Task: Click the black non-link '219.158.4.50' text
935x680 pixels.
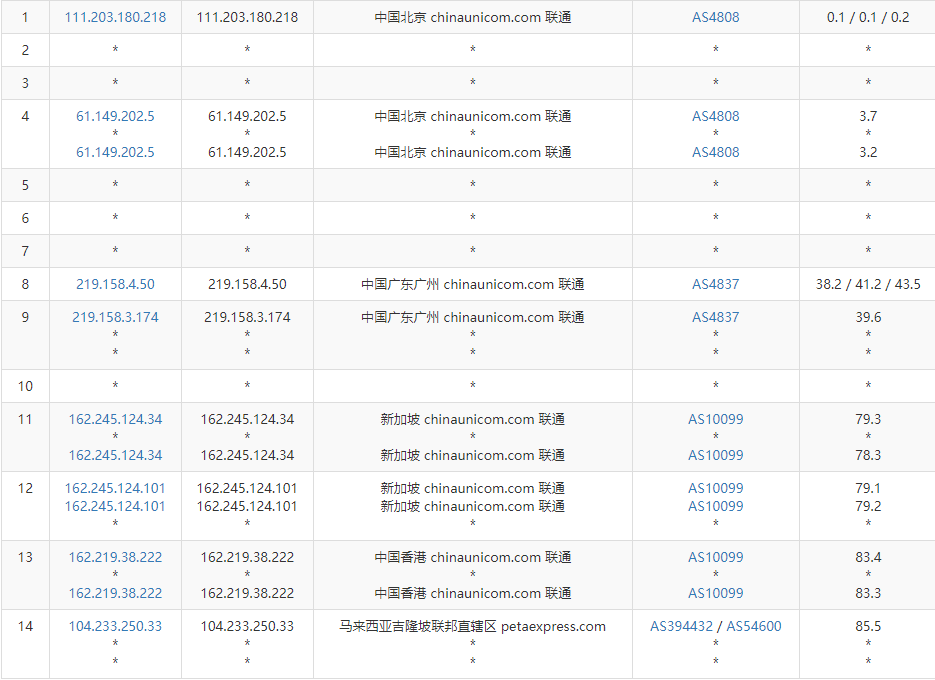Action: point(247,284)
